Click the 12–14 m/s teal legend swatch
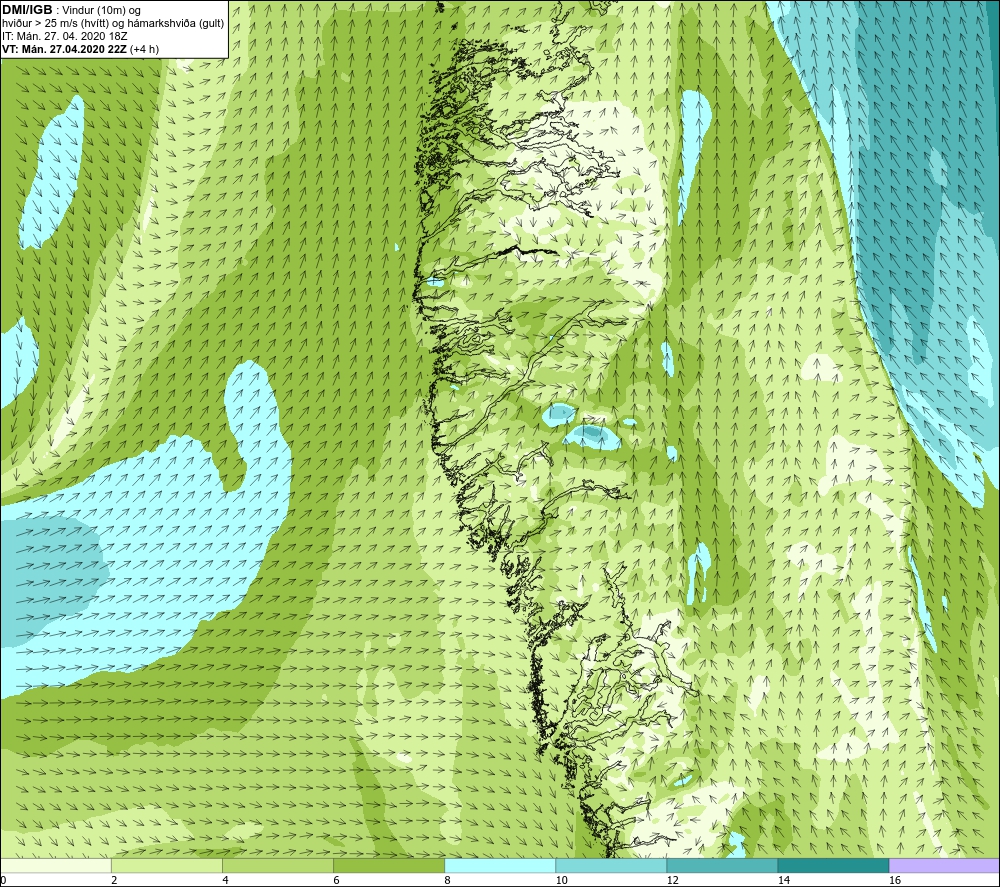Viewport: 1000px width, 887px height. pyautogui.click(x=722, y=865)
